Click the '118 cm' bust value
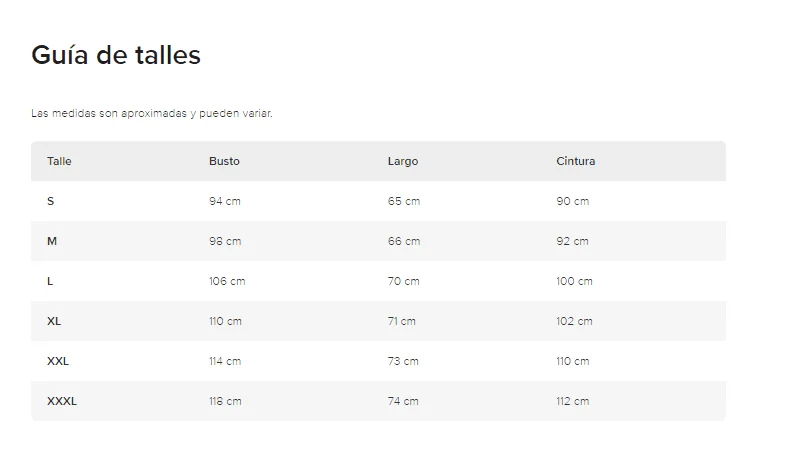 click(225, 401)
